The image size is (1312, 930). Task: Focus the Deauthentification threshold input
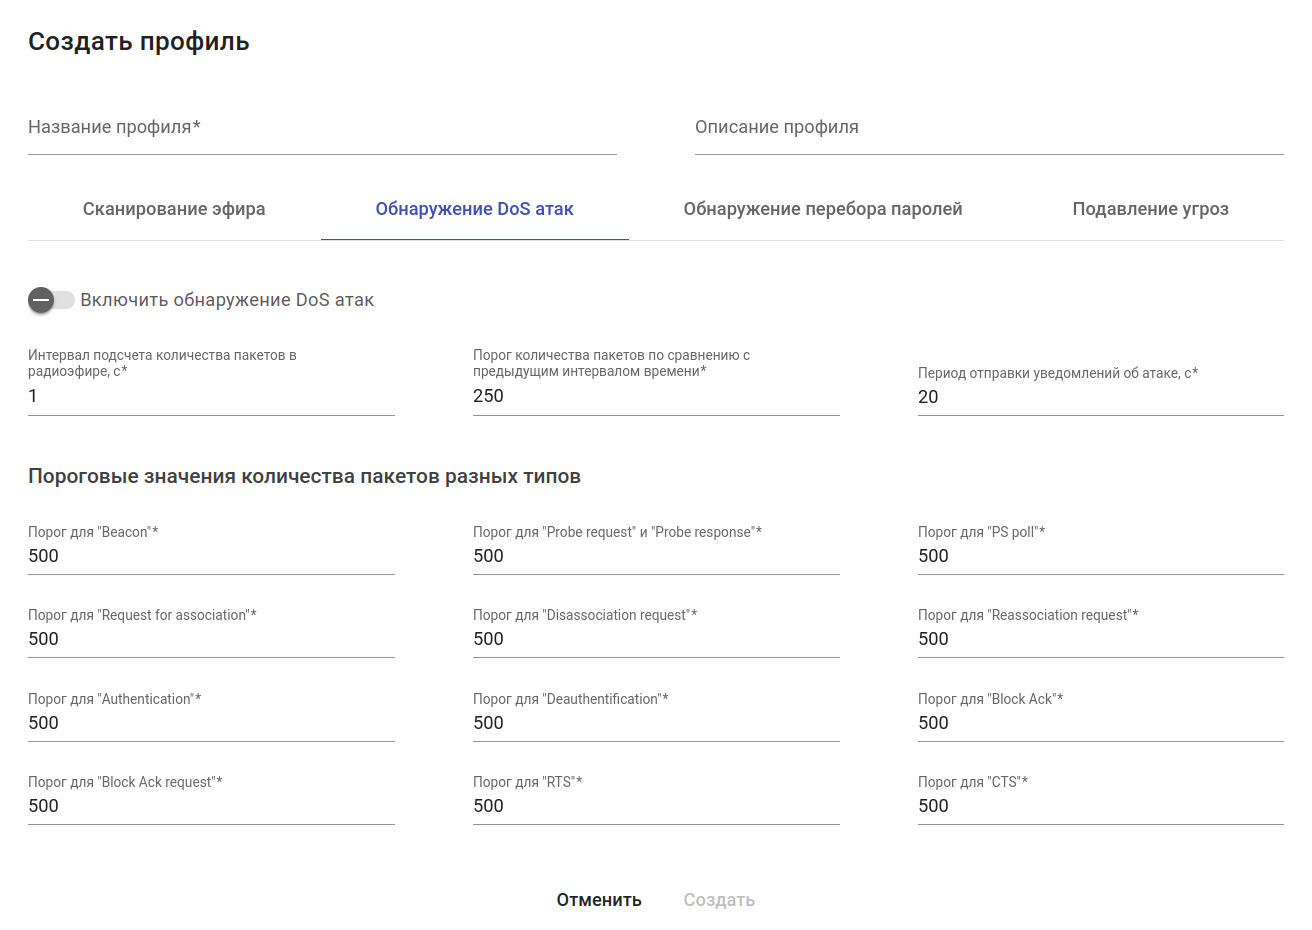(656, 723)
